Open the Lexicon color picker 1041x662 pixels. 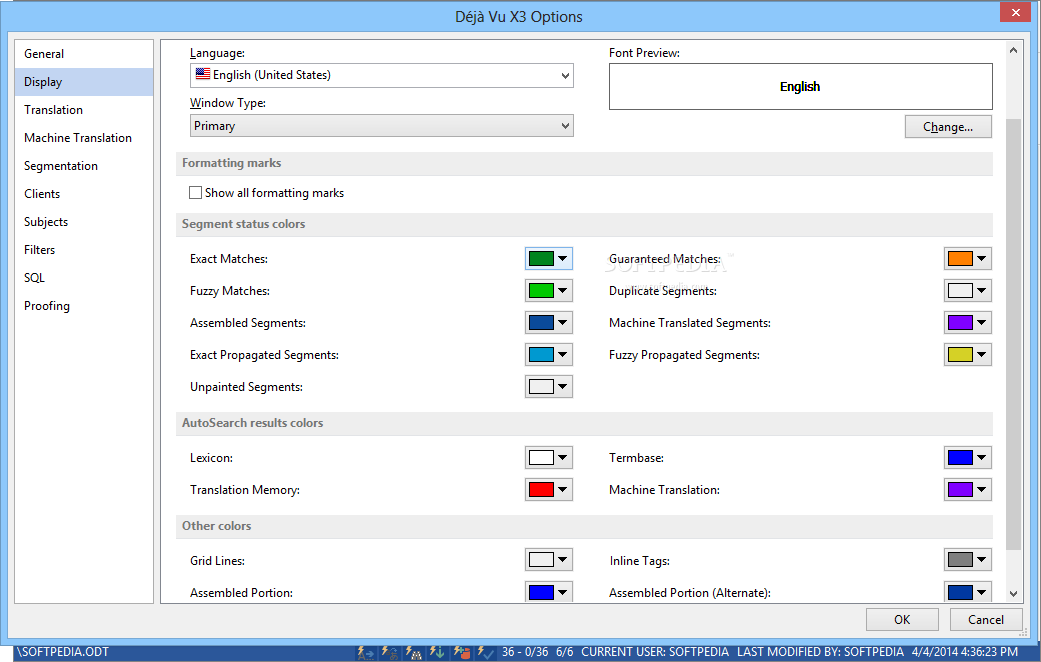click(548, 457)
